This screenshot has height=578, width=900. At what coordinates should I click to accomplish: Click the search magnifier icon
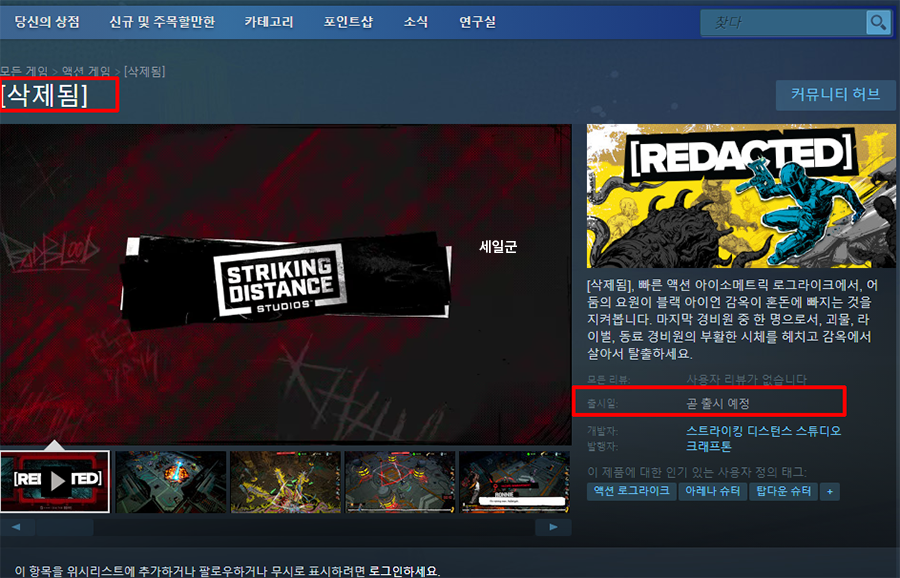click(878, 22)
